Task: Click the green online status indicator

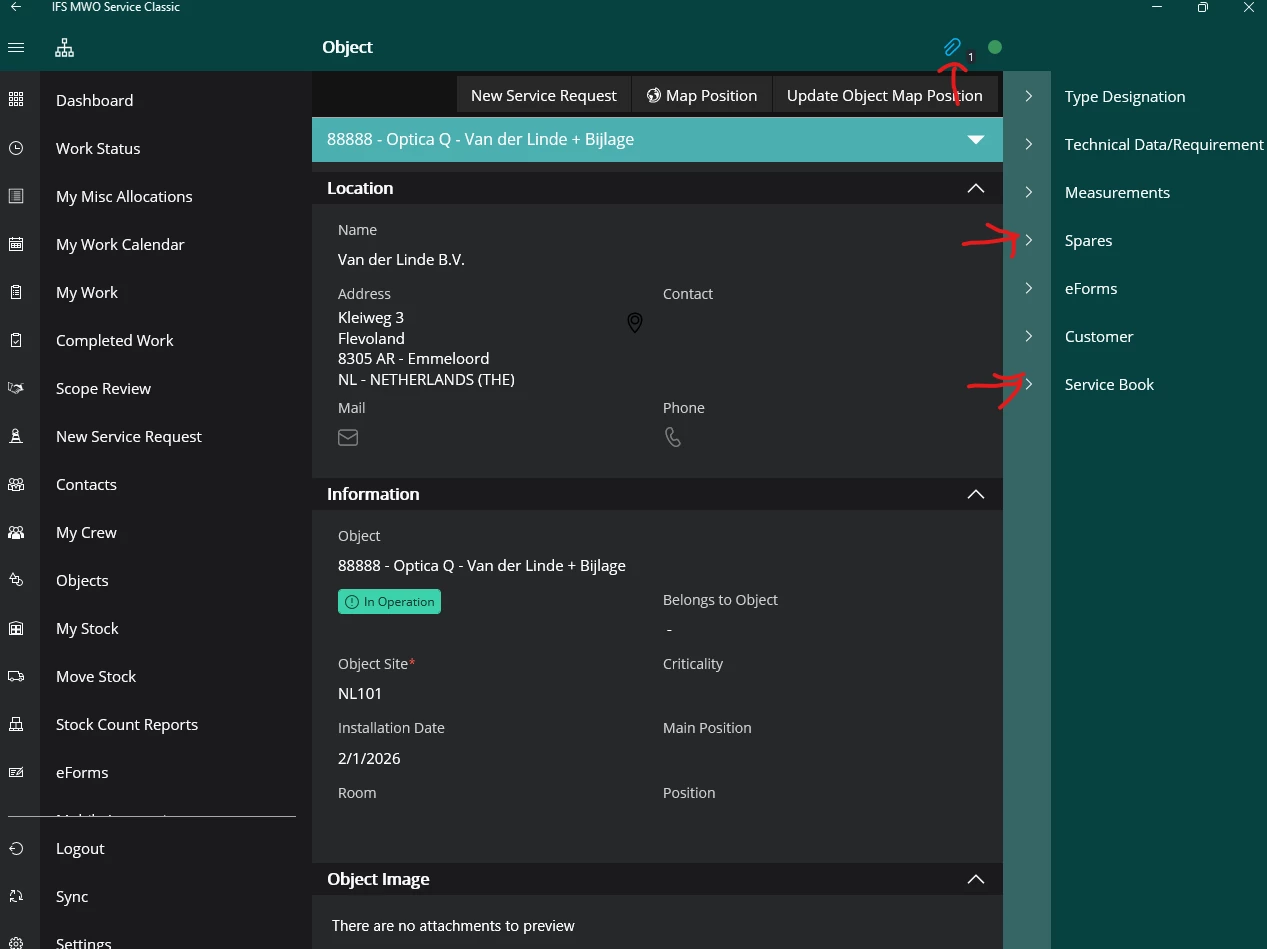Action: 995,47
